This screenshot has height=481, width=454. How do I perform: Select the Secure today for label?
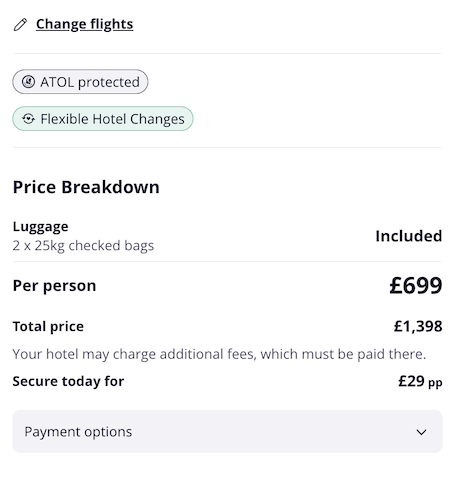(68, 381)
